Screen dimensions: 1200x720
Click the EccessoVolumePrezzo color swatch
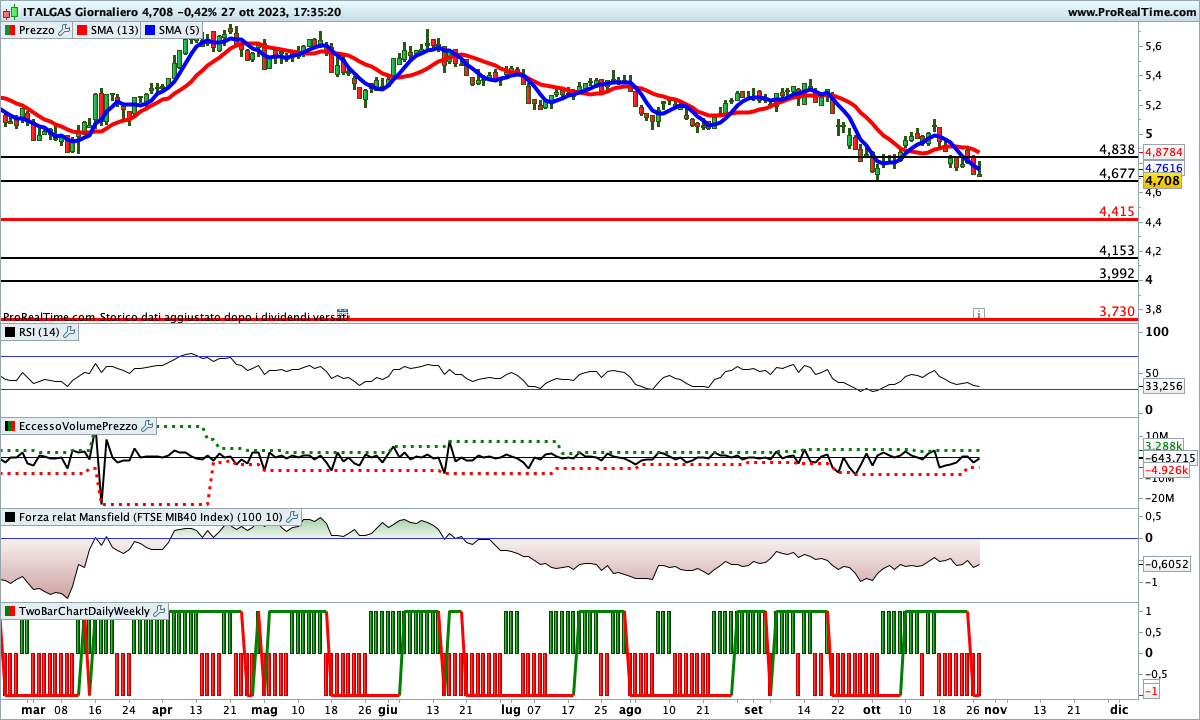(10, 426)
